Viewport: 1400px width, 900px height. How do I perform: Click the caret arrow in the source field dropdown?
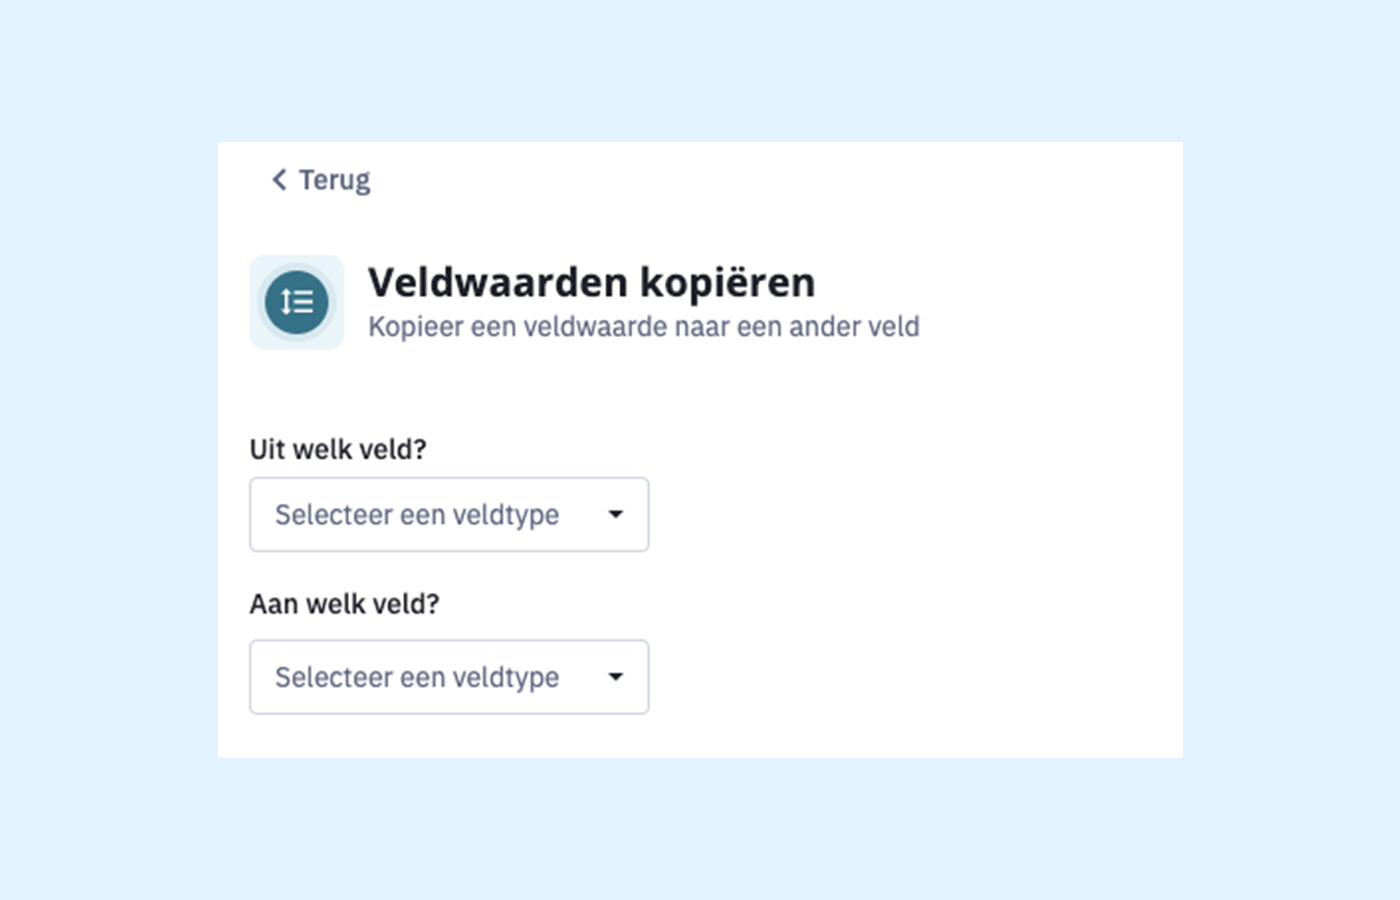point(616,514)
